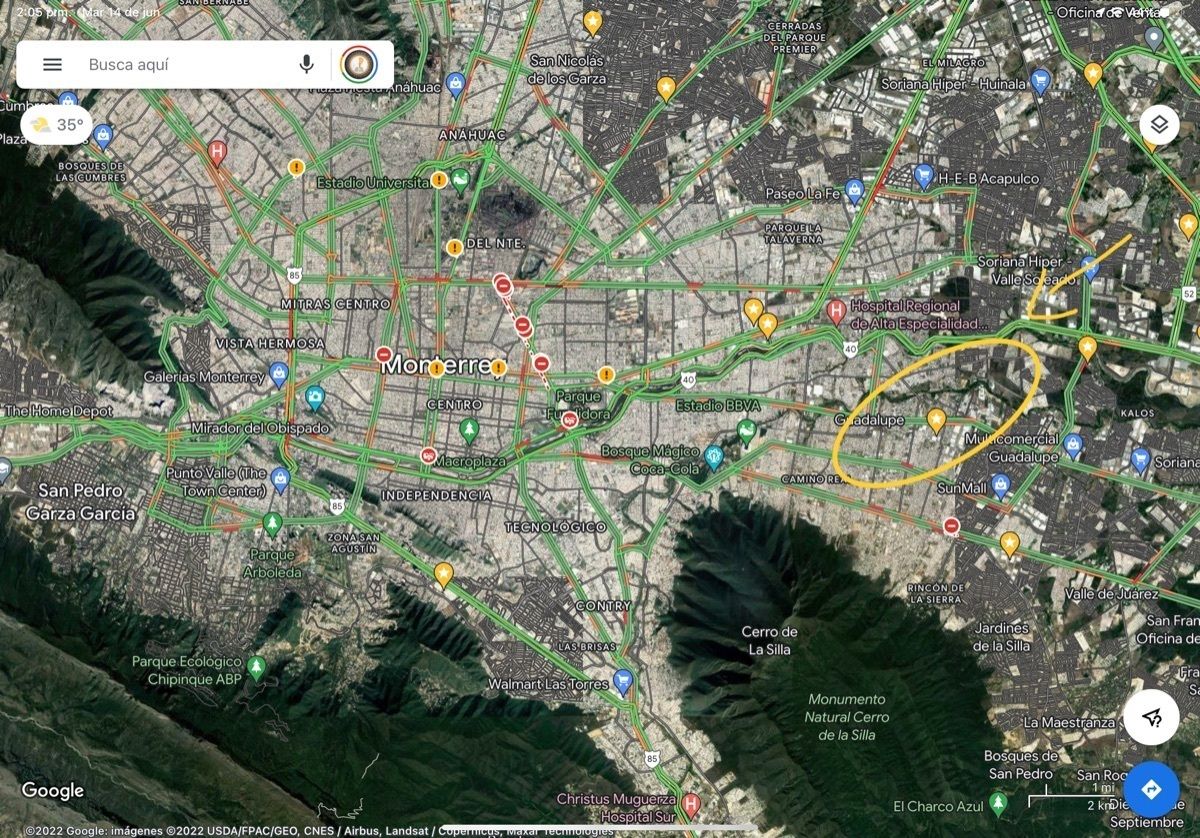This screenshot has height=838, width=1200.
Task: Select the CONTRY neighborhood label
Action: 603,606
